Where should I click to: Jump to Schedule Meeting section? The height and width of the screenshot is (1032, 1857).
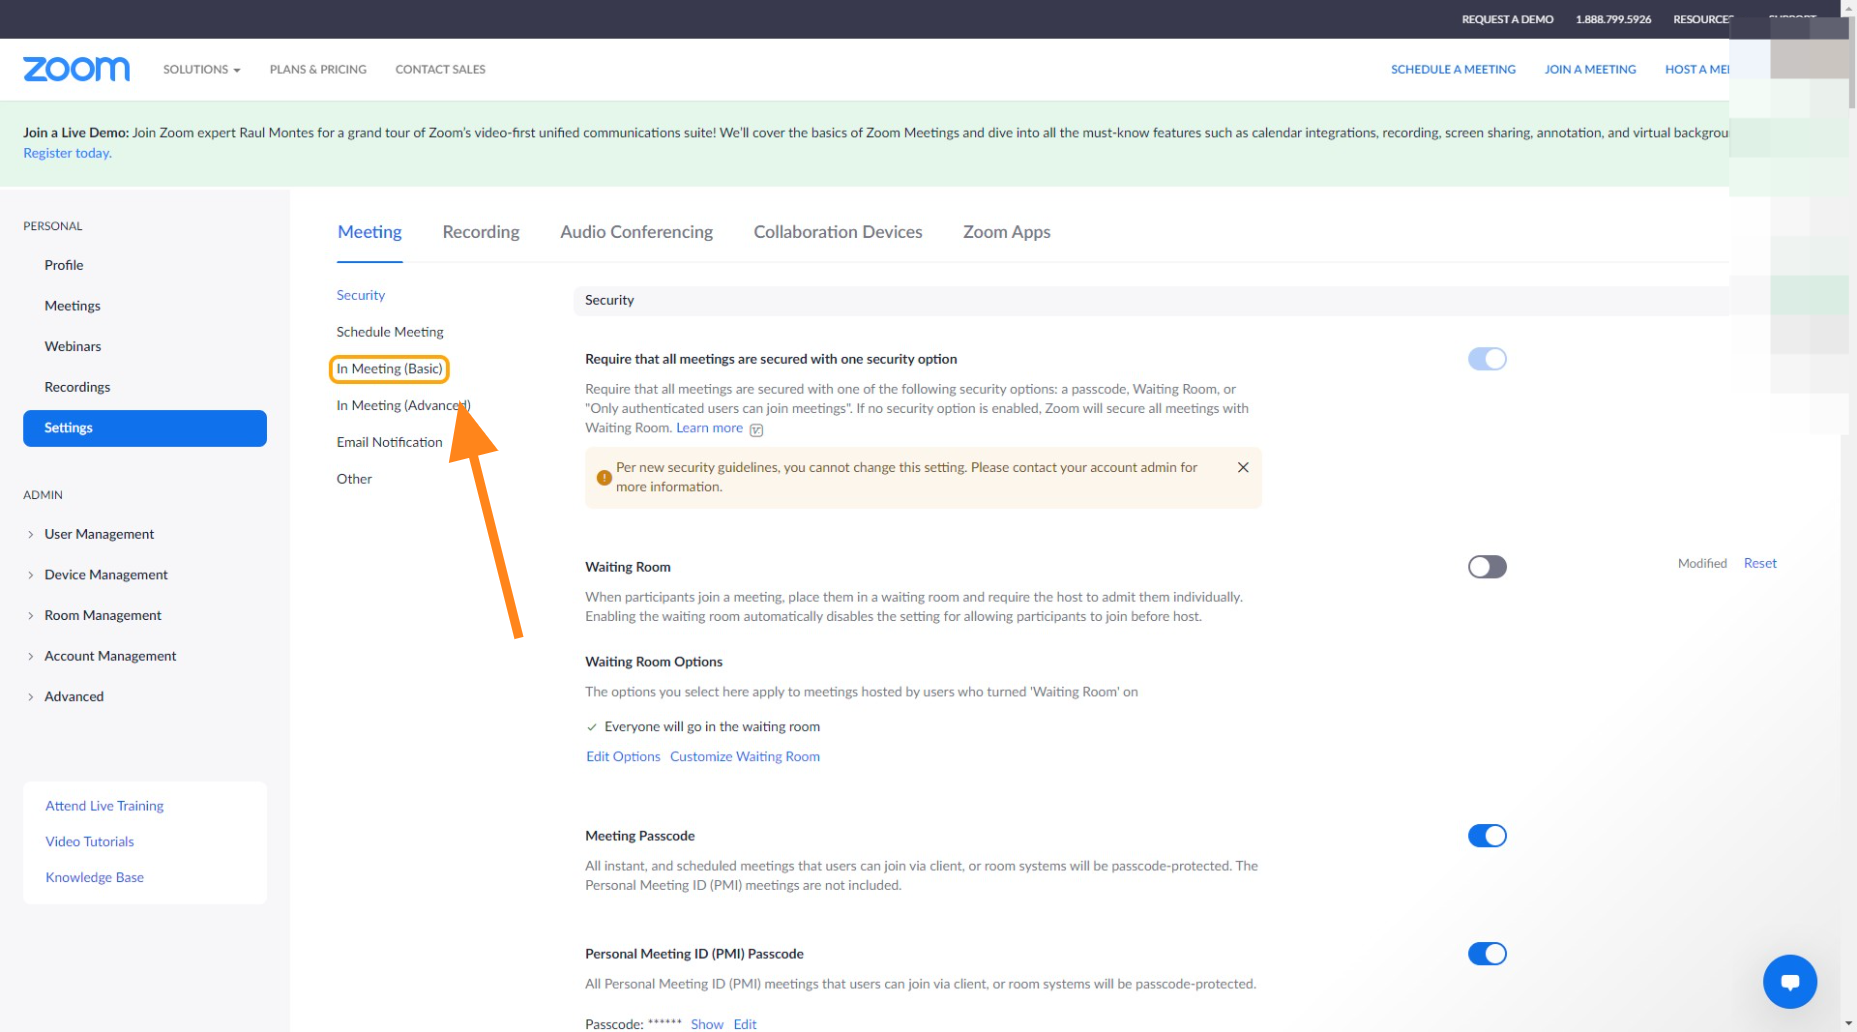(x=389, y=332)
